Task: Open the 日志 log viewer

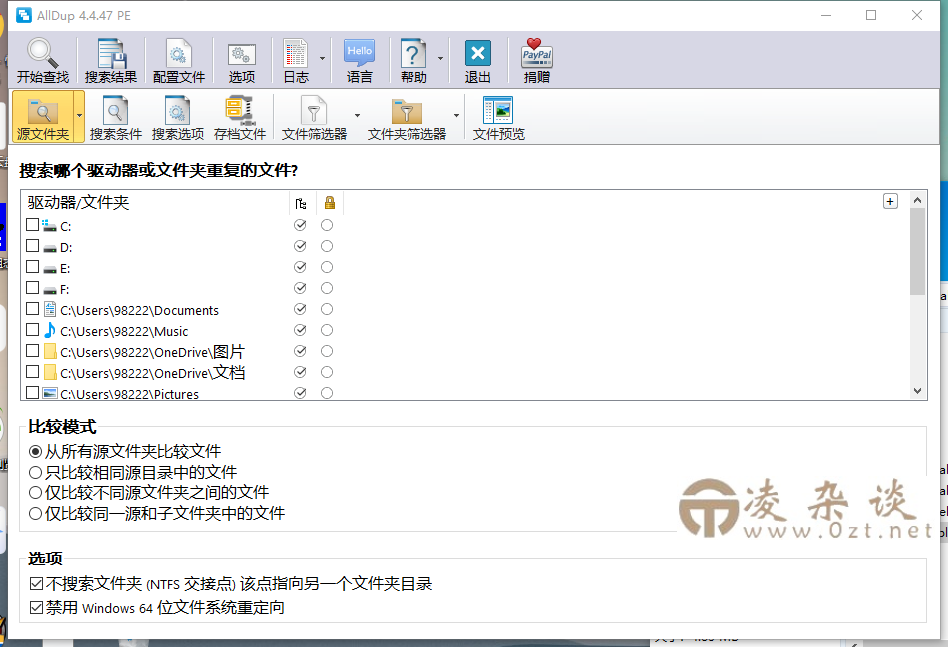Action: click(x=296, y=60)
